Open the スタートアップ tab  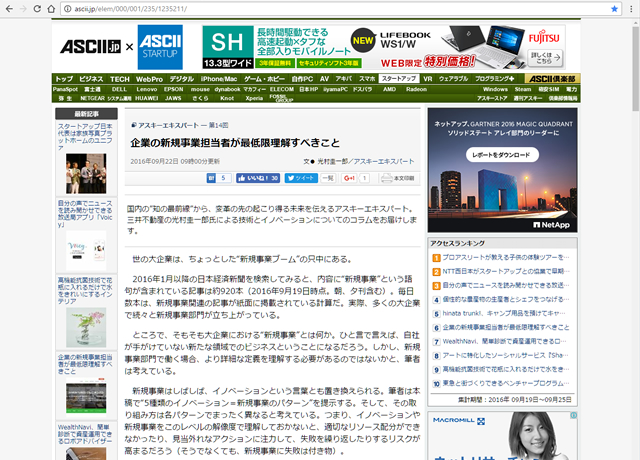tap(399, 78)
